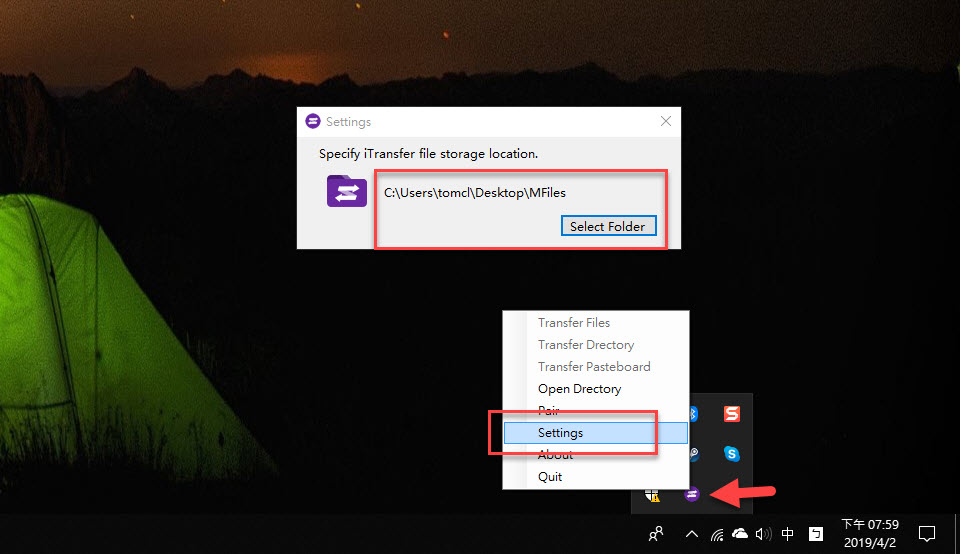Click the Skype tray icon

coord(732,454)
